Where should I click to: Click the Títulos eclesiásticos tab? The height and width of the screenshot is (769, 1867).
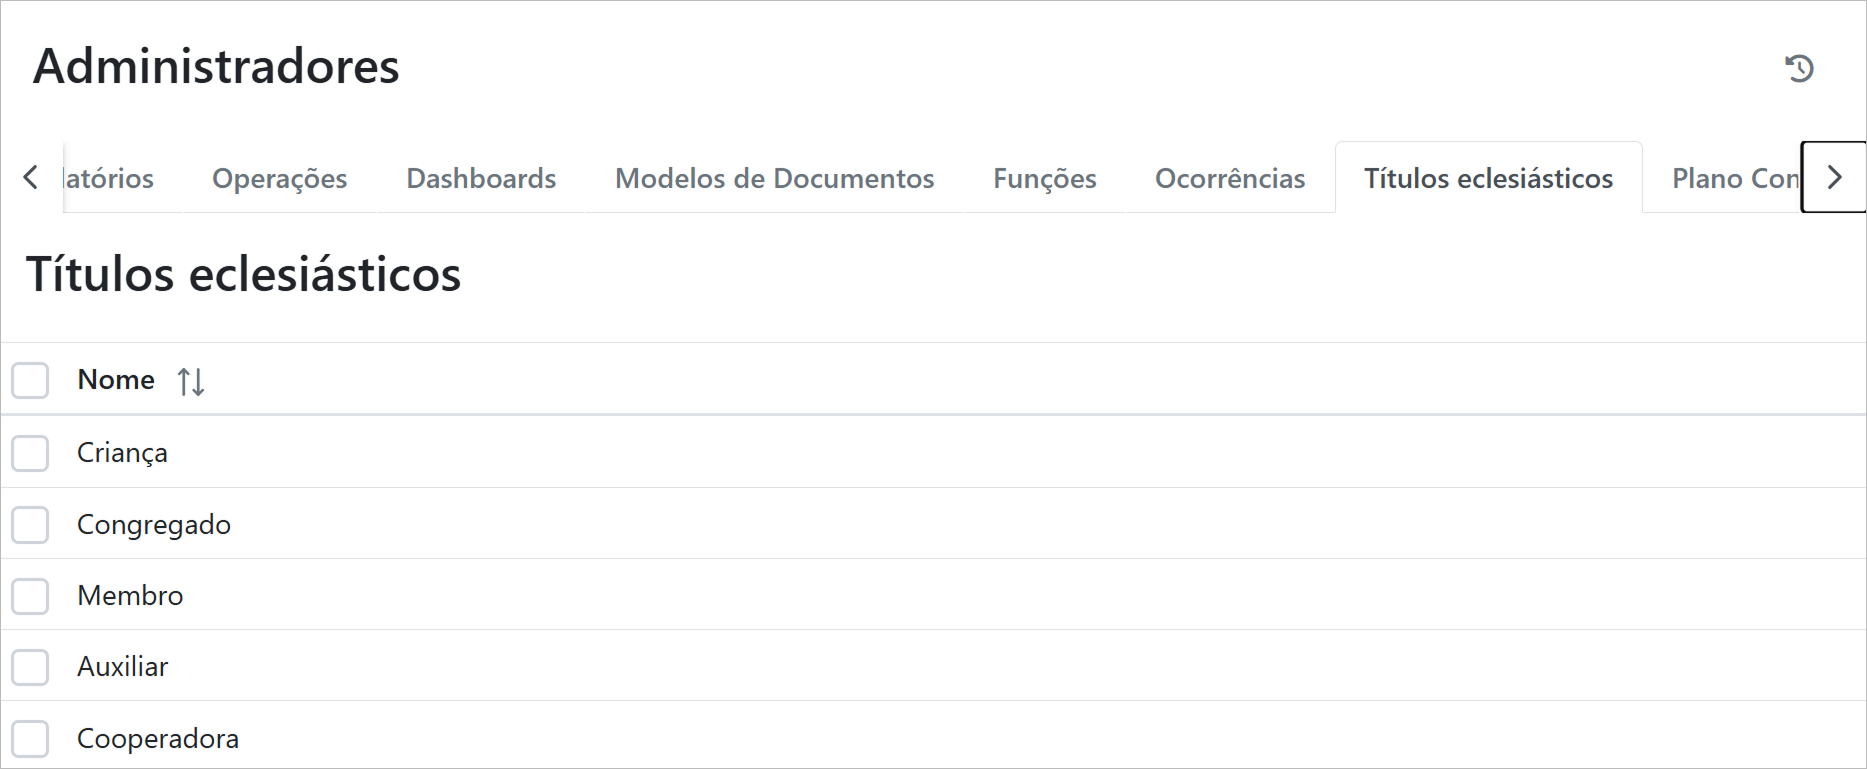[1488, 178]
